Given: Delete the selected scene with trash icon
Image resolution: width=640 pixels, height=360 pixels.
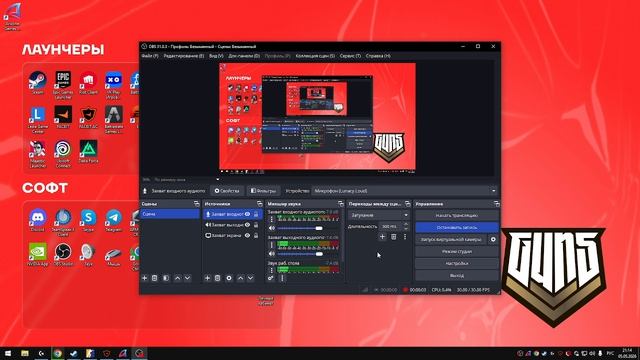Looking at the screenshot, I should [155, 278].
